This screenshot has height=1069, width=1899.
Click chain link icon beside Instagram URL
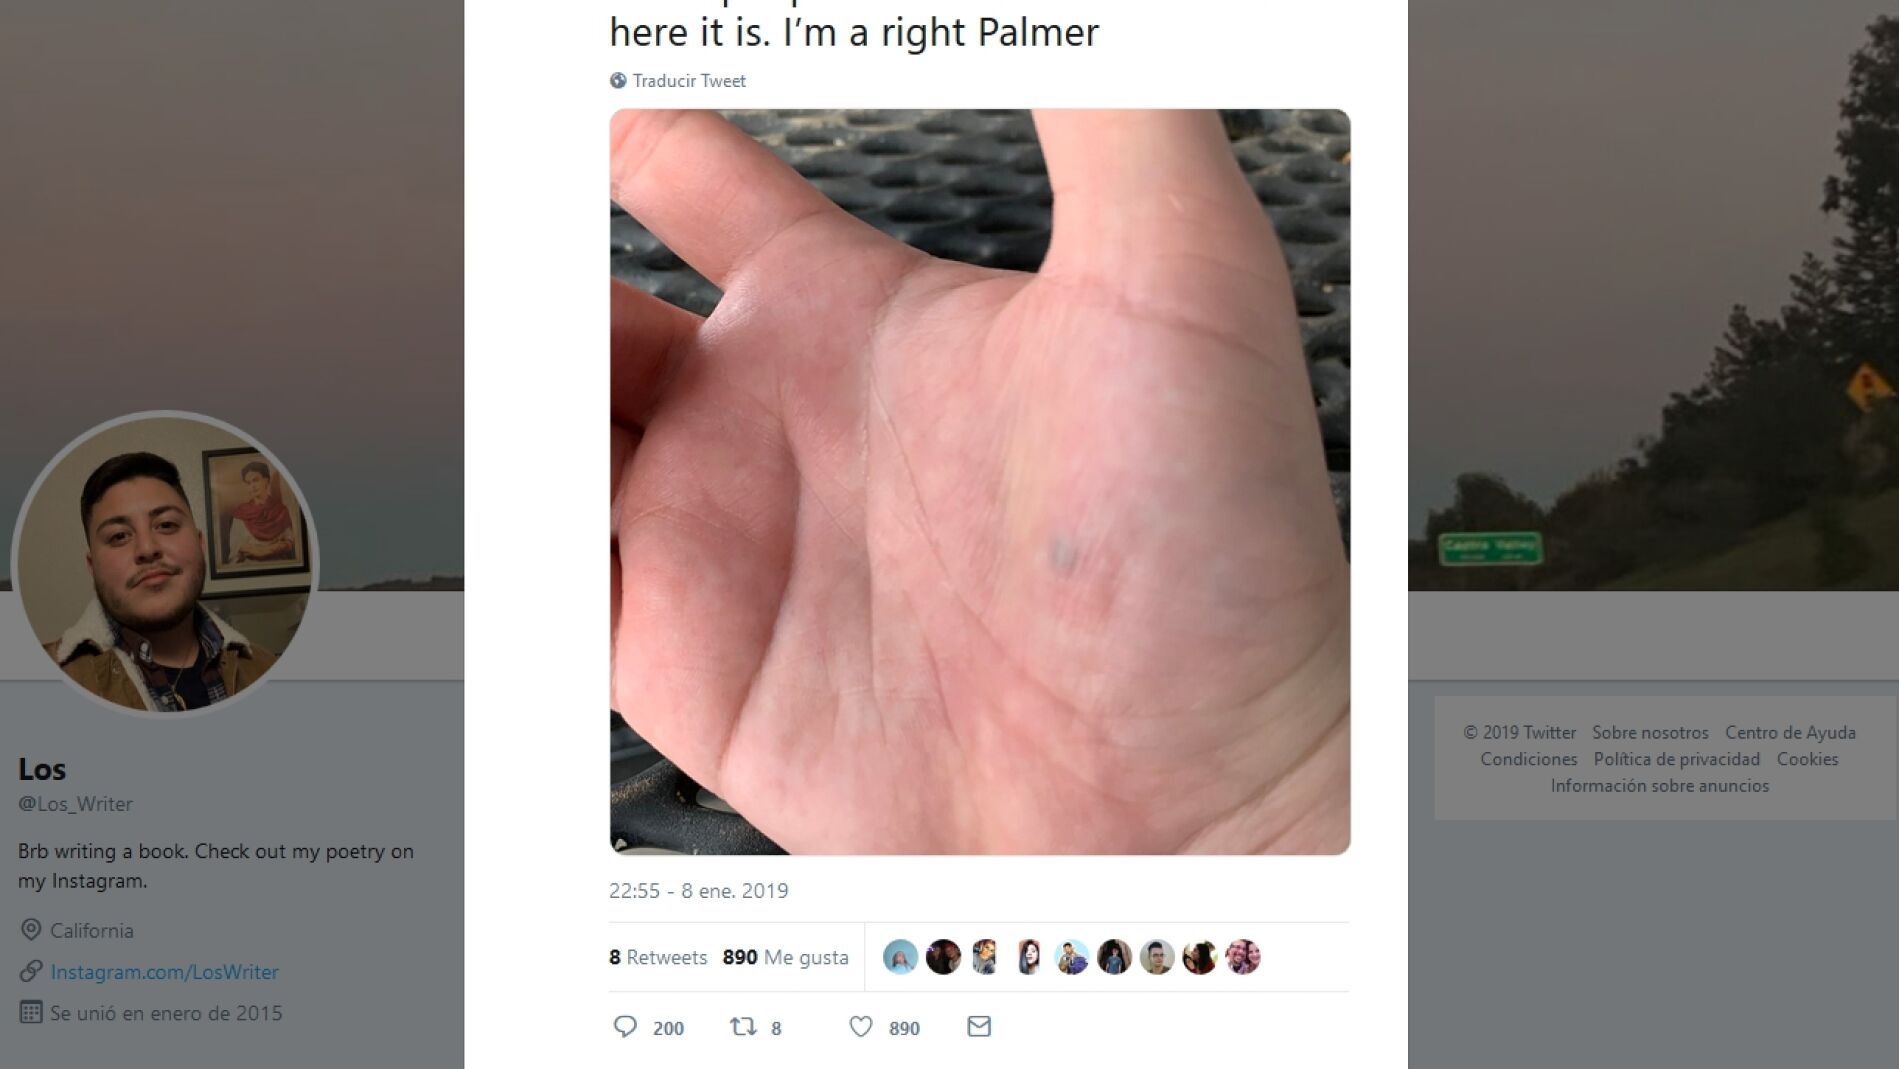click(31, 971)
